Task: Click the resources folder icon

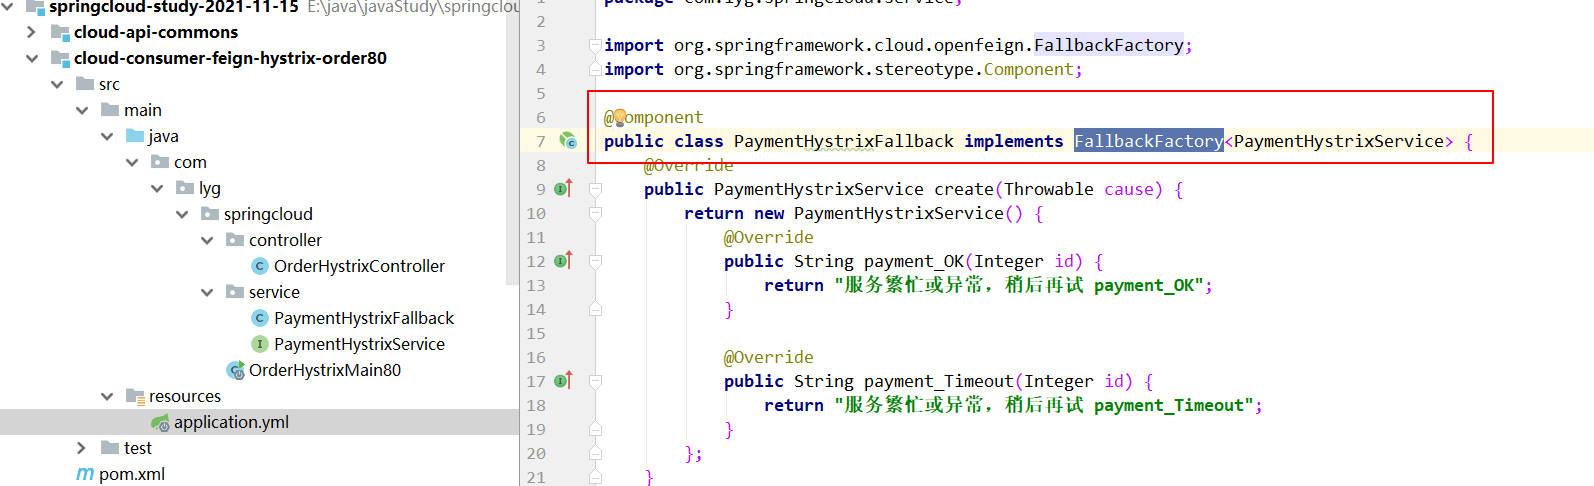Action: click(x=135, y=396)
